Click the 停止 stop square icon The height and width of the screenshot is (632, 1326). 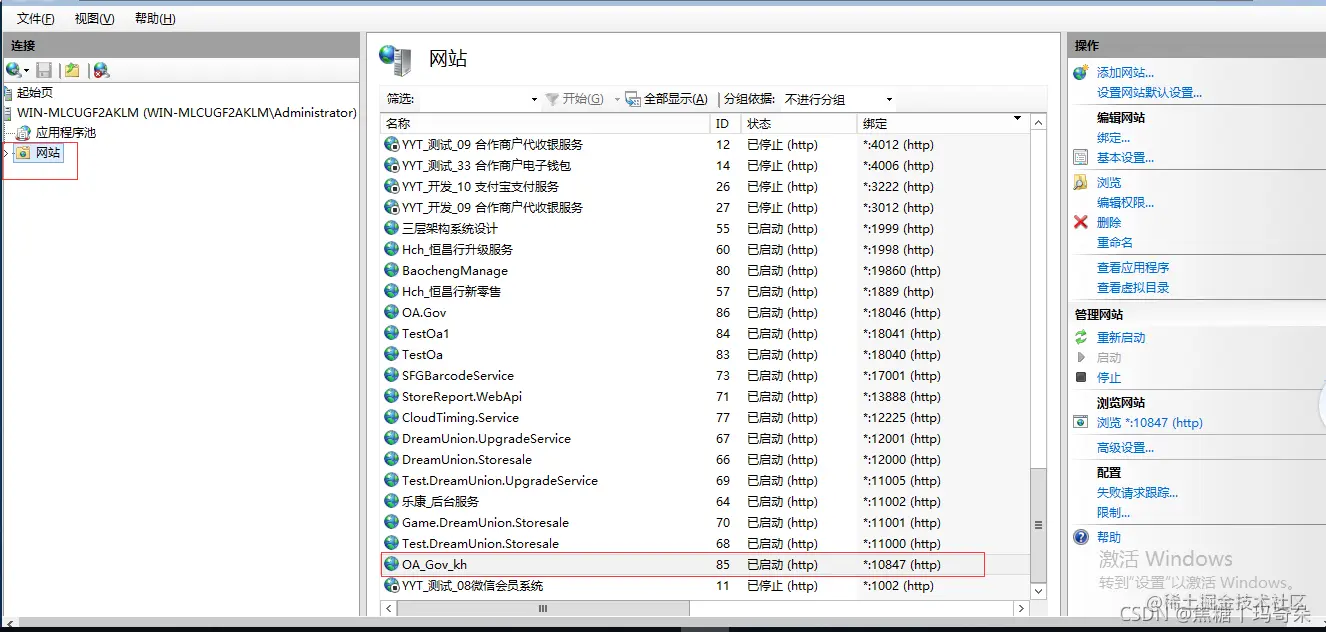[1080, 378]
